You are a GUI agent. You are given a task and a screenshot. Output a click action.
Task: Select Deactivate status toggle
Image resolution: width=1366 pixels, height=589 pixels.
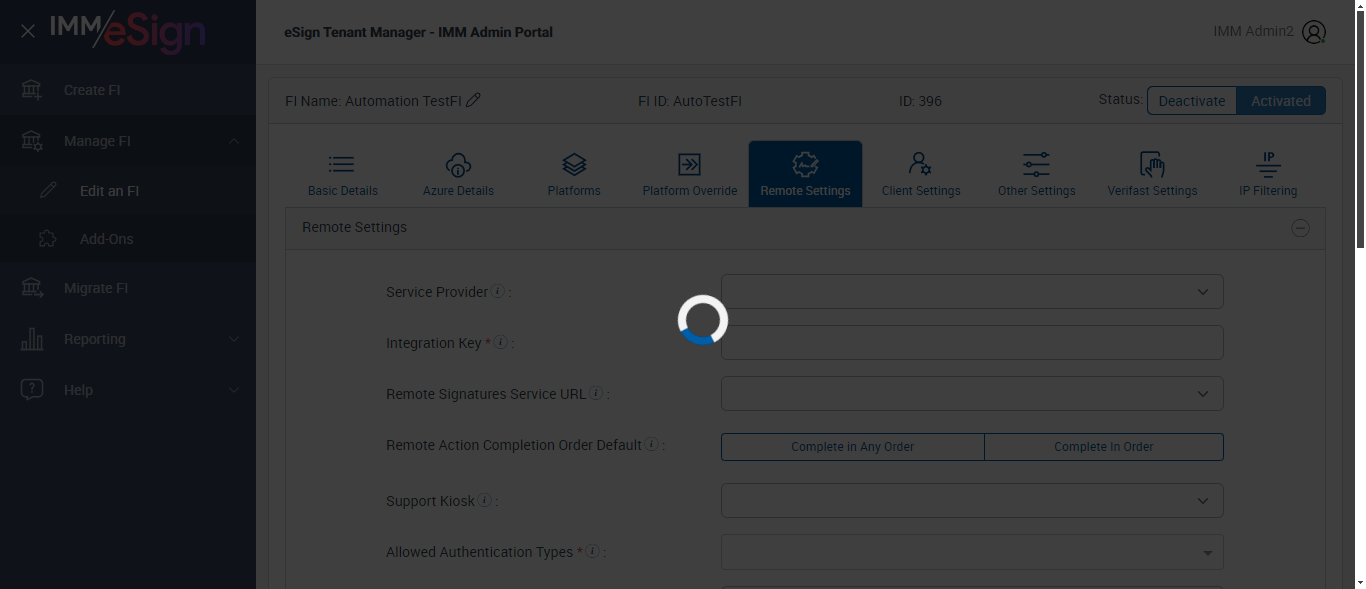point(1192,100)
